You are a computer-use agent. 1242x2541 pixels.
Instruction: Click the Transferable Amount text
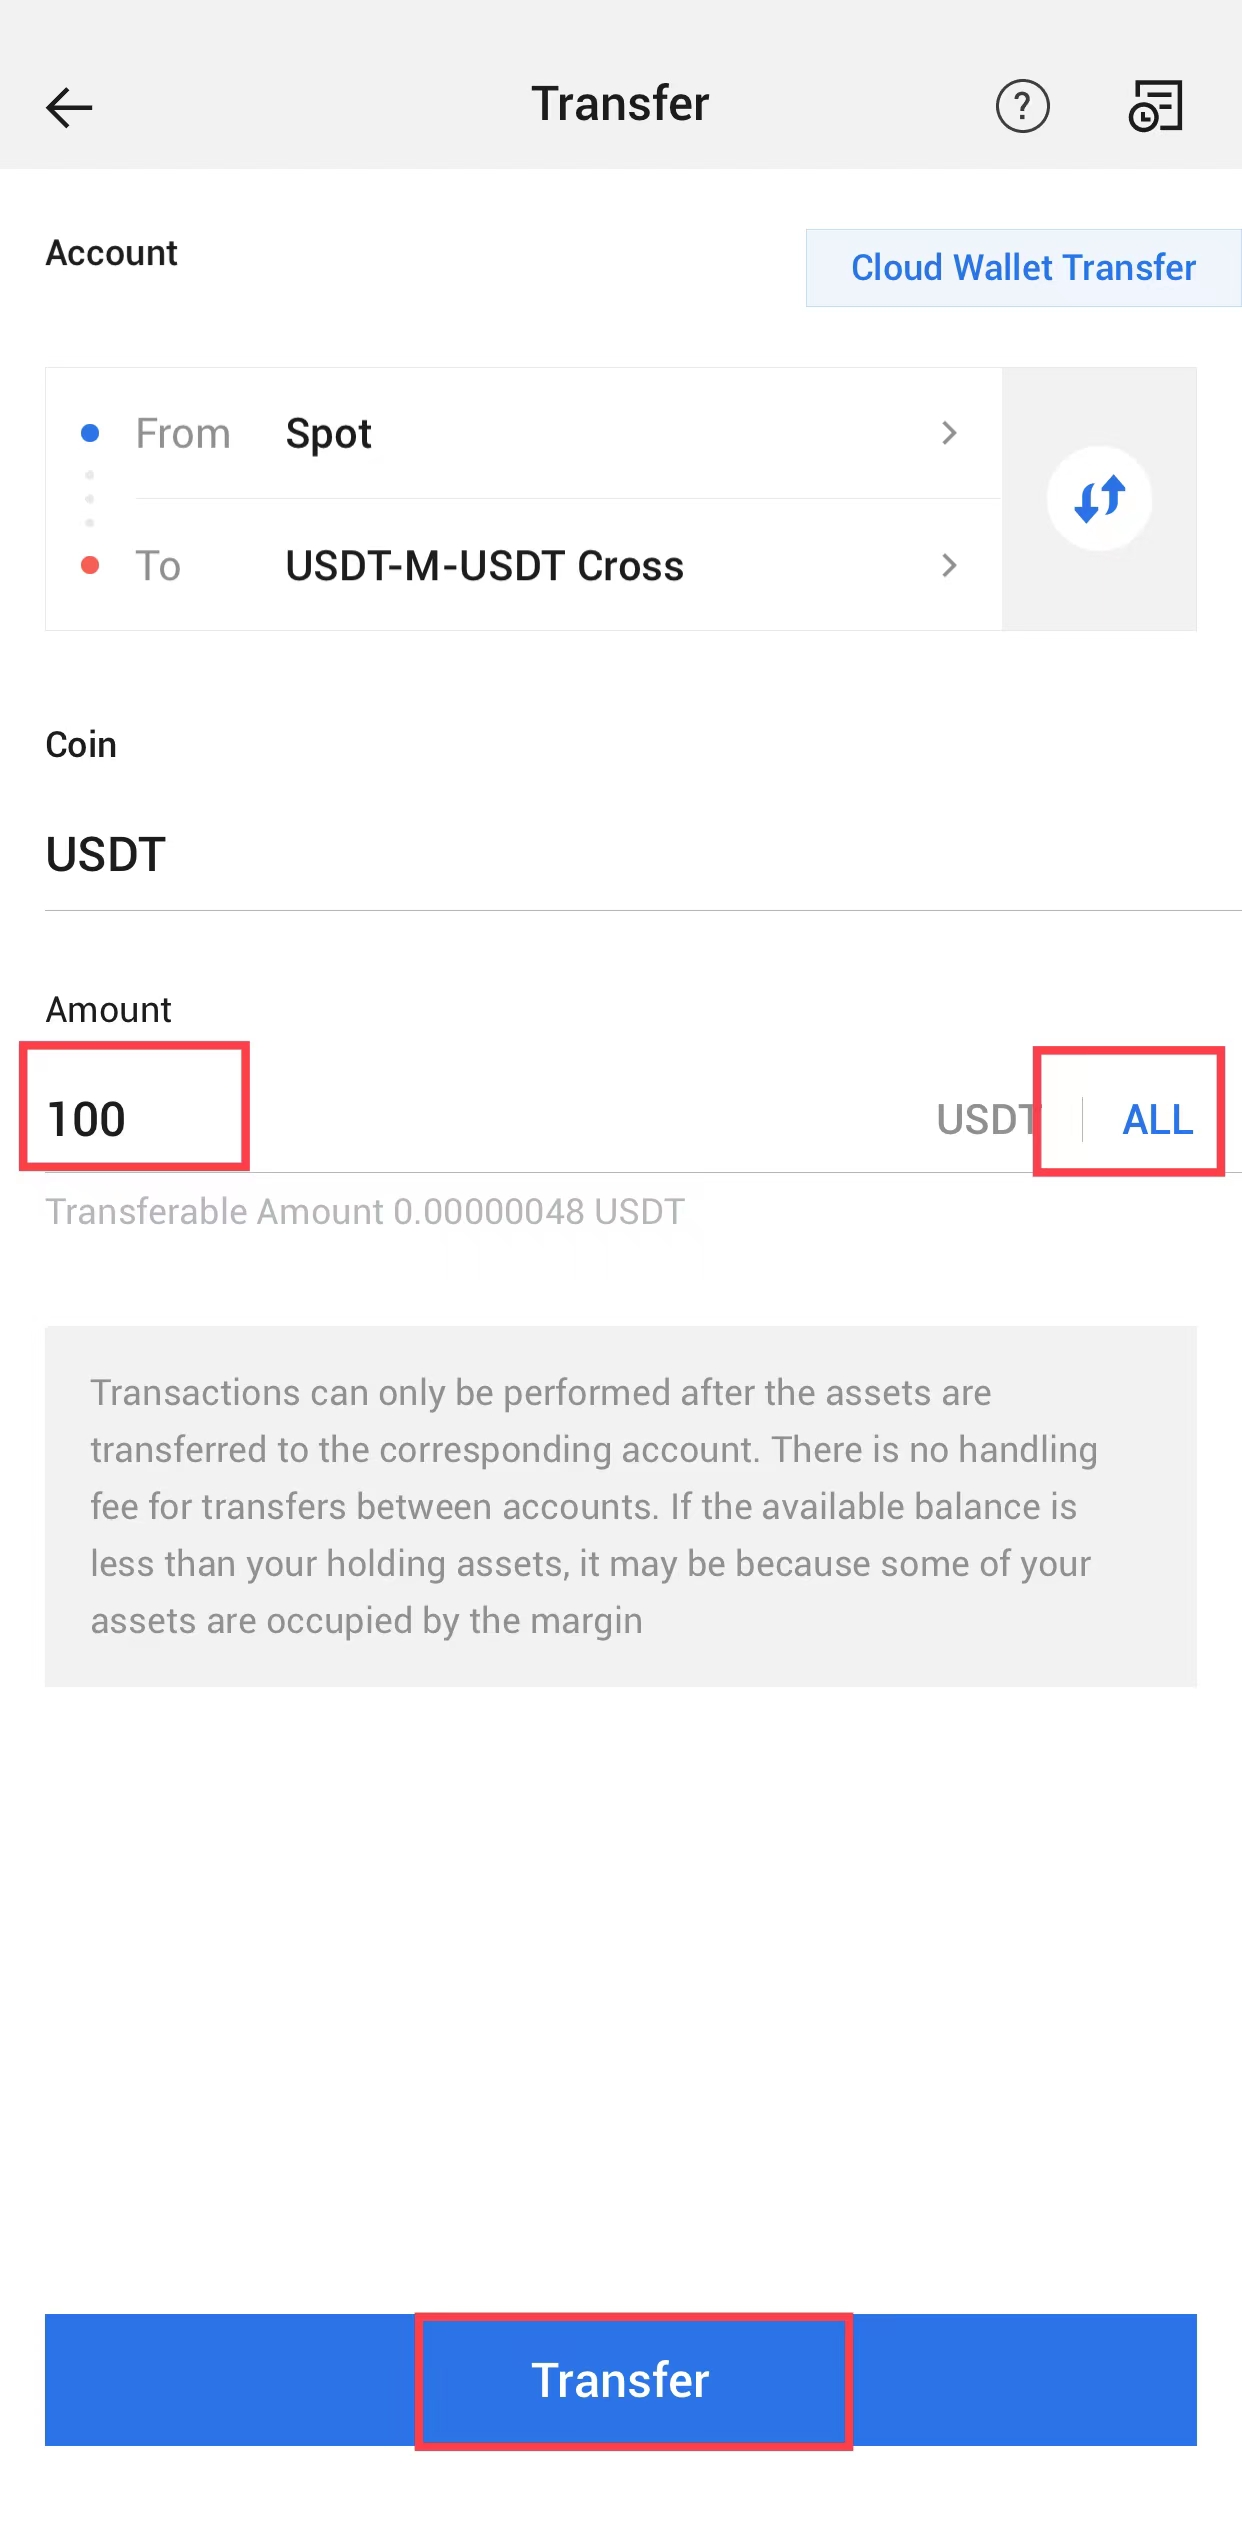(365, 1212)
